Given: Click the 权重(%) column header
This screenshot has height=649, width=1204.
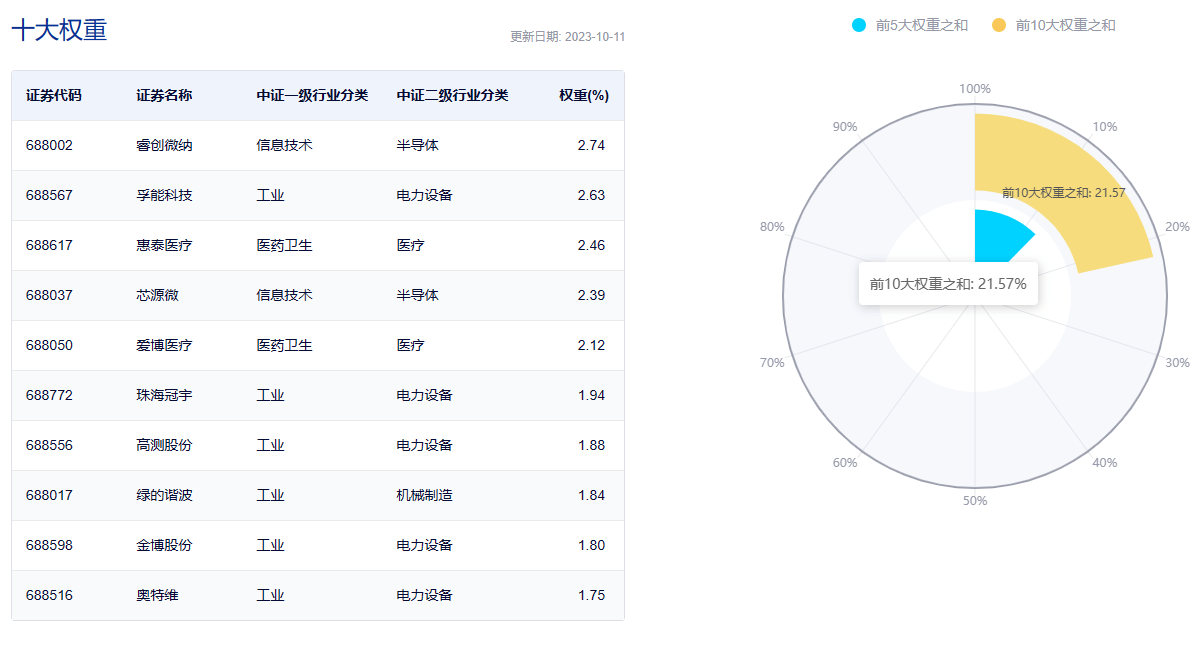Looking at the screenshot, I should pos(583,96).
